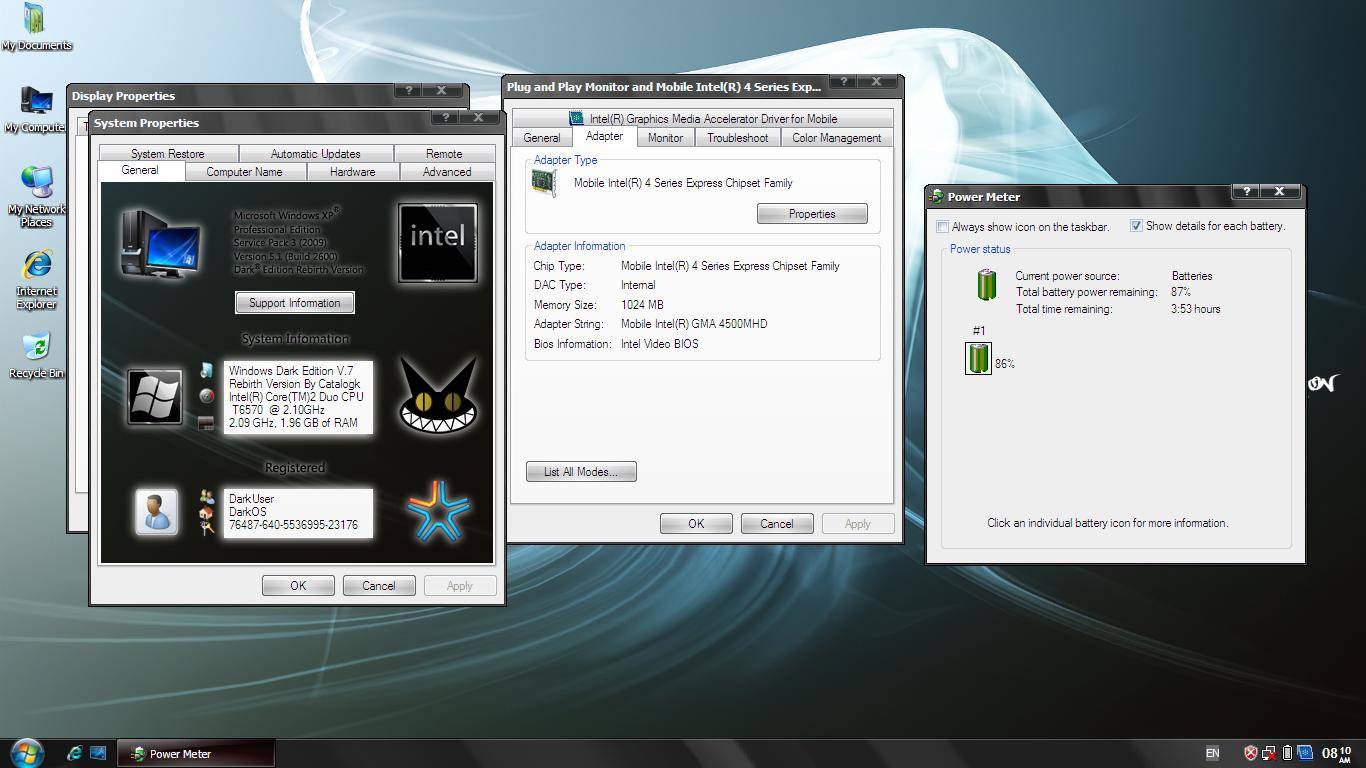This screenshot has height=768, width=1366.
Task: Click the Power Meter taskbar button
Action: coord(195,754)
